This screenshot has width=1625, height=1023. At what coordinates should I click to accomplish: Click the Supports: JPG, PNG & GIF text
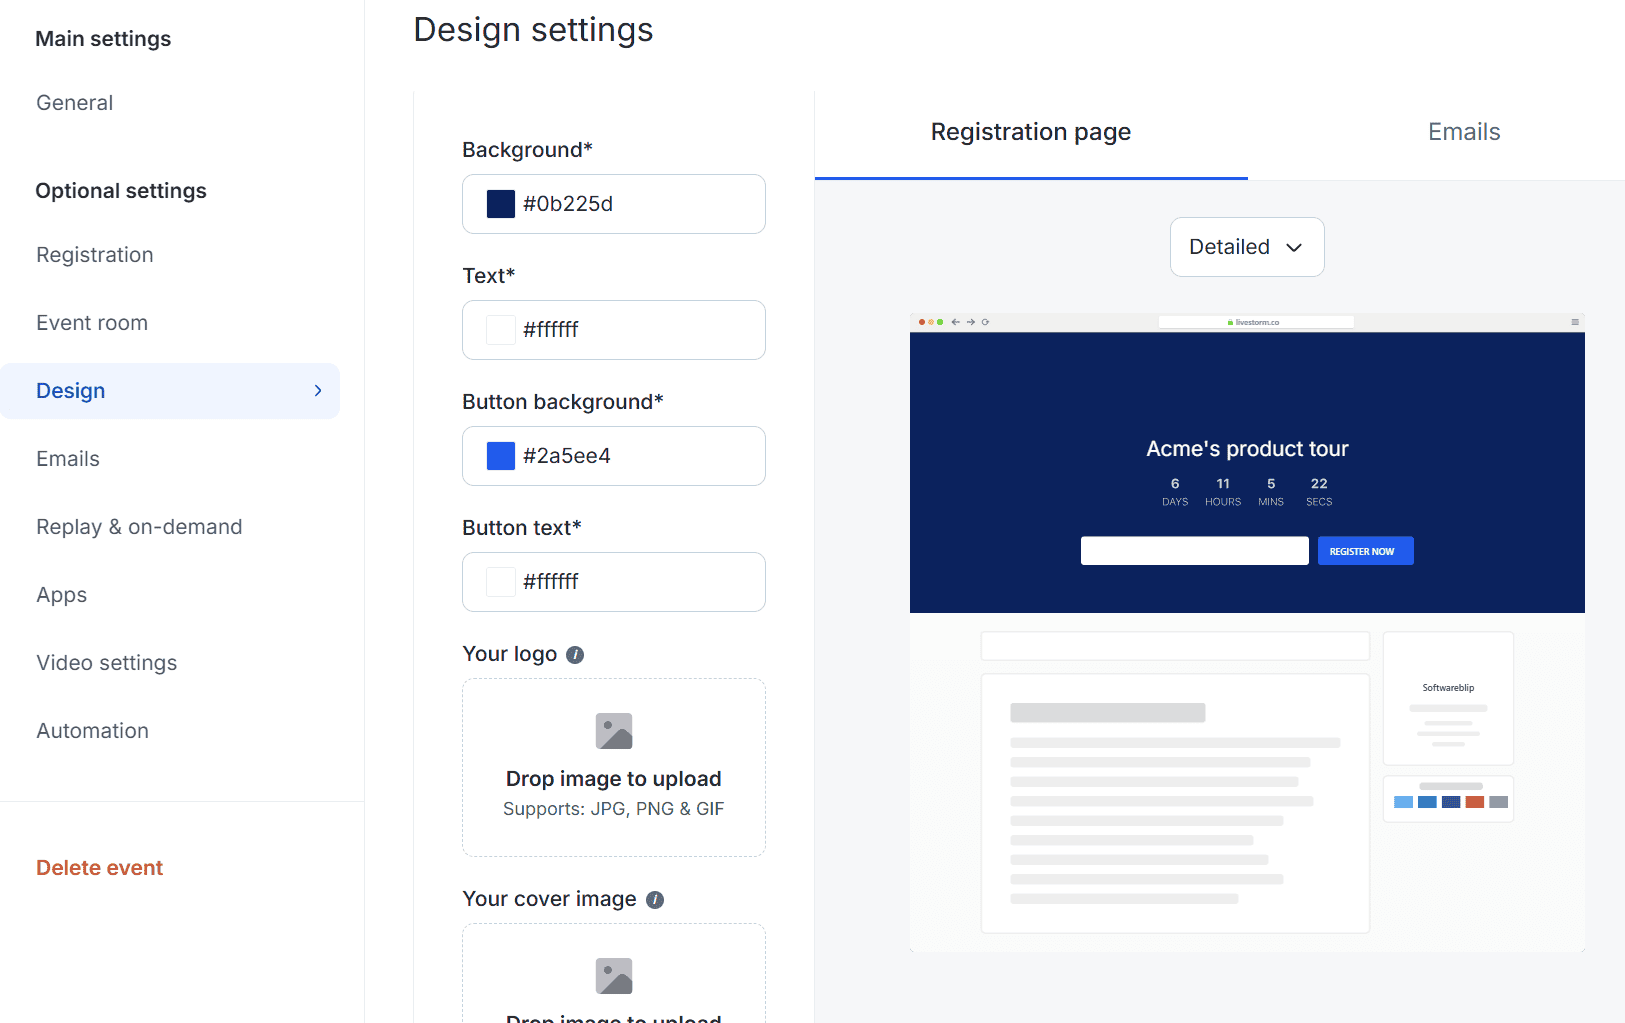coord(614,809)
